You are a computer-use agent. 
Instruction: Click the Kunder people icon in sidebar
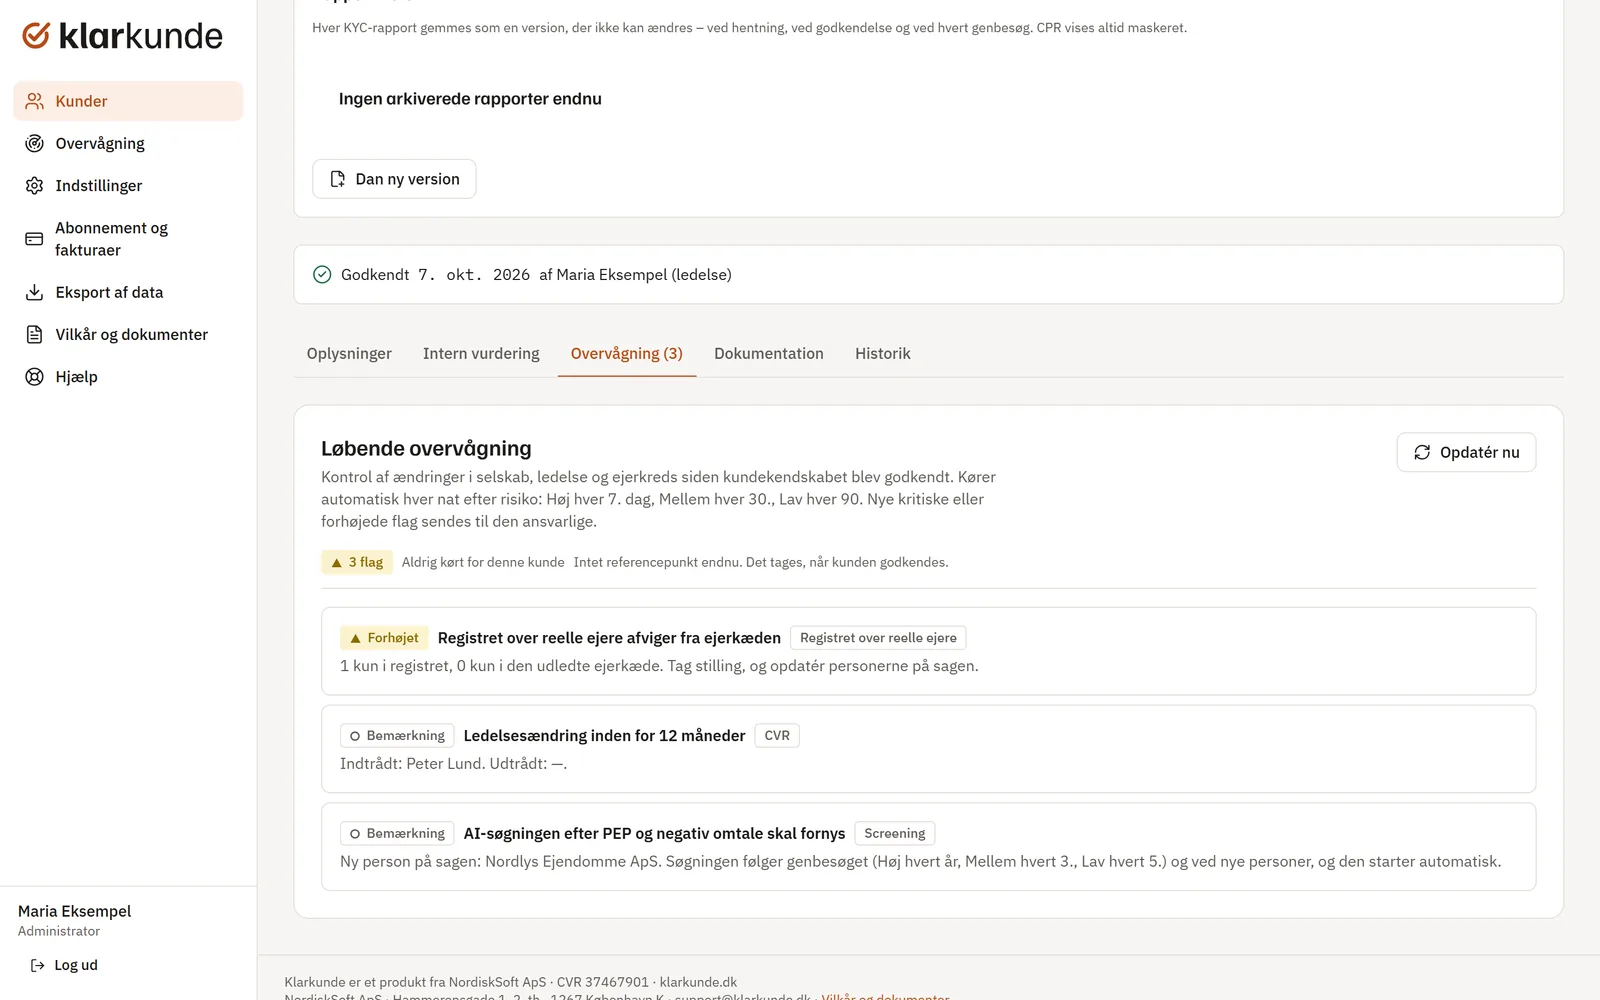point(35,101)
